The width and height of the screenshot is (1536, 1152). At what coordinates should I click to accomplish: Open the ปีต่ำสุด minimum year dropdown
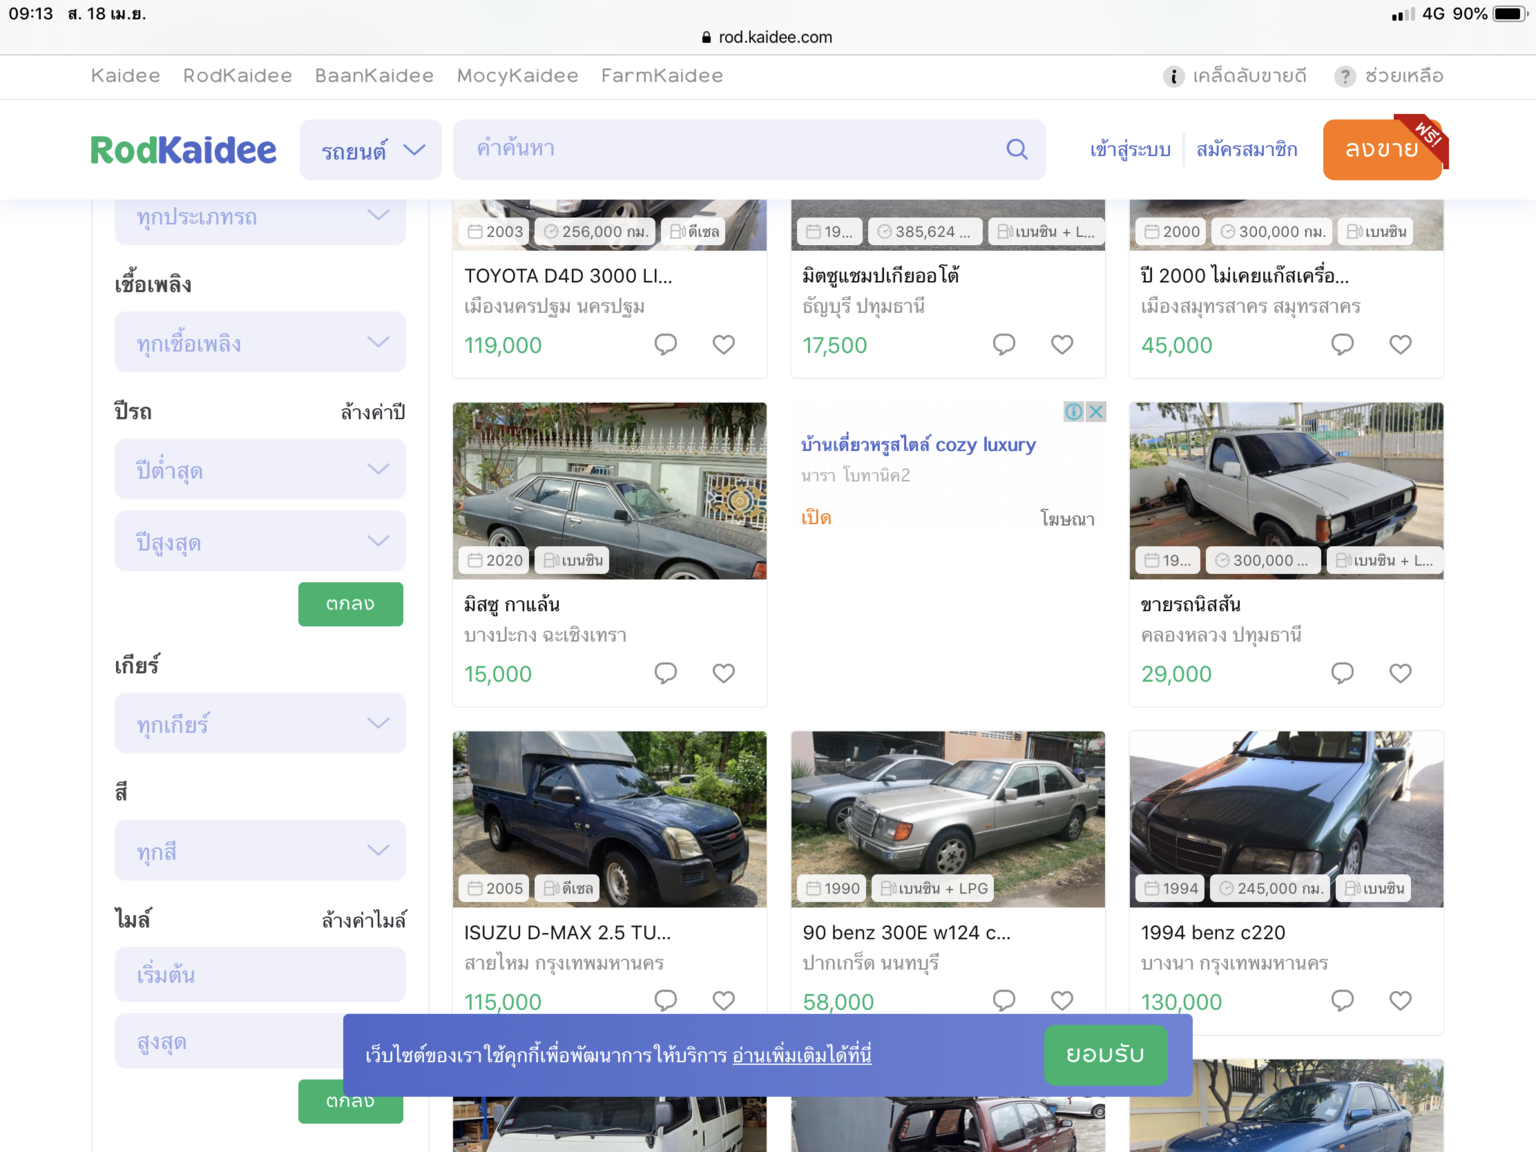click(260, 469)
